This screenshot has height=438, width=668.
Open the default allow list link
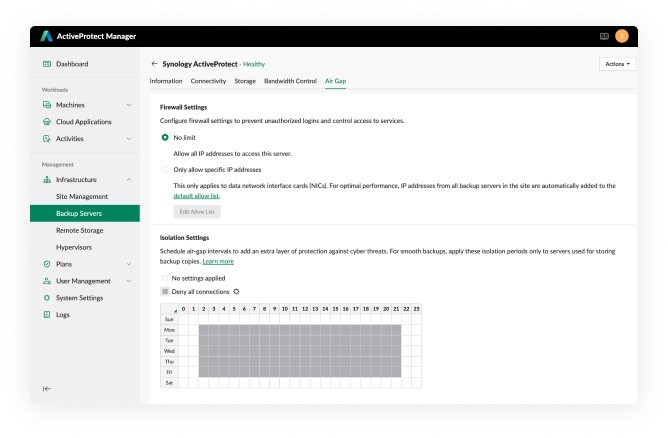point(196,196)
